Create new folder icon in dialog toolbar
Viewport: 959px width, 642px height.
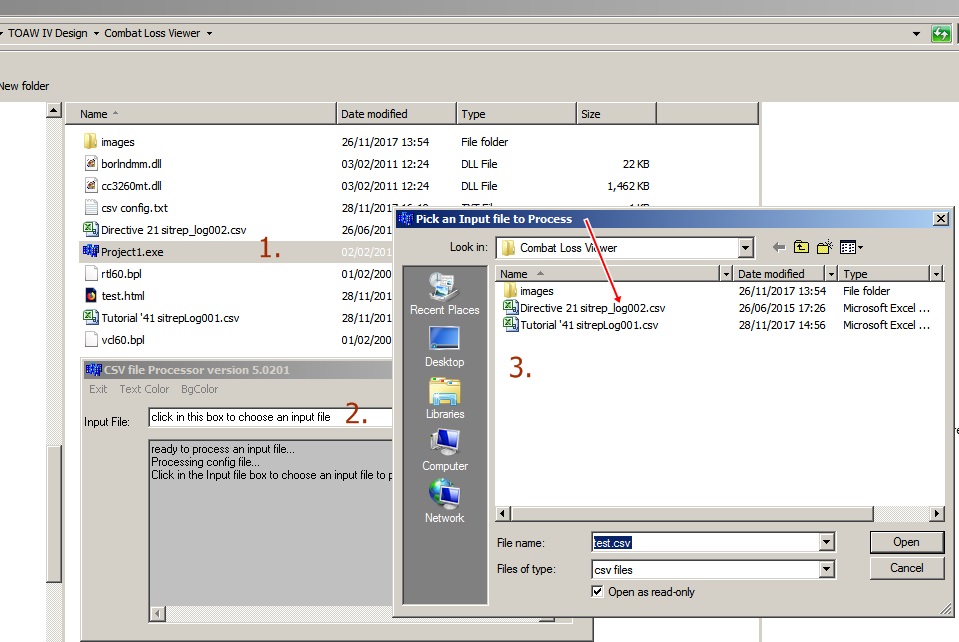click(x=824, y=248)
